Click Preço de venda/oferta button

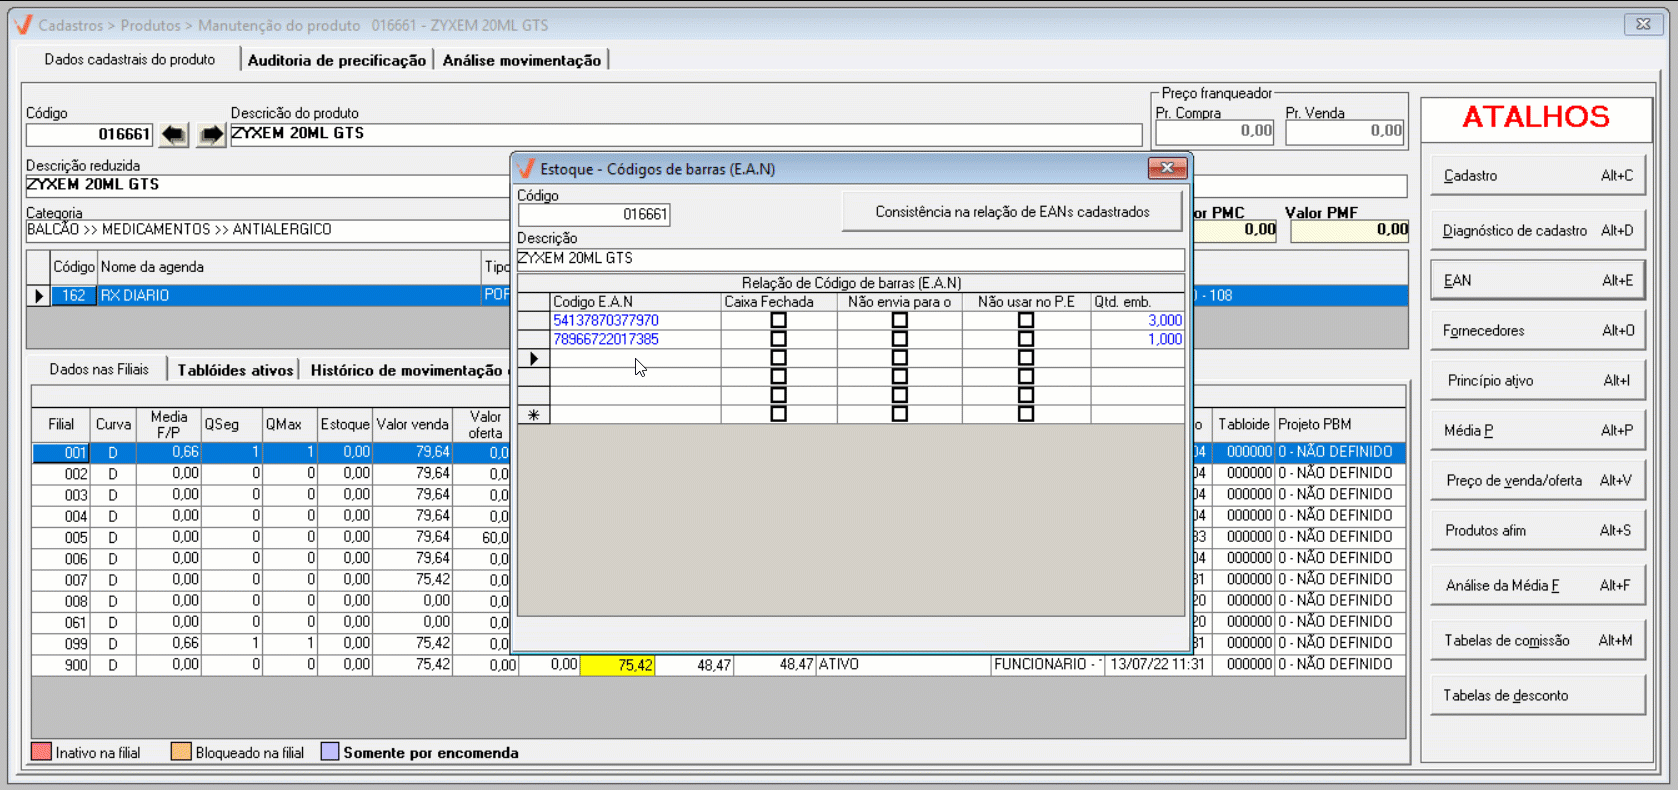click(1537, 481)
